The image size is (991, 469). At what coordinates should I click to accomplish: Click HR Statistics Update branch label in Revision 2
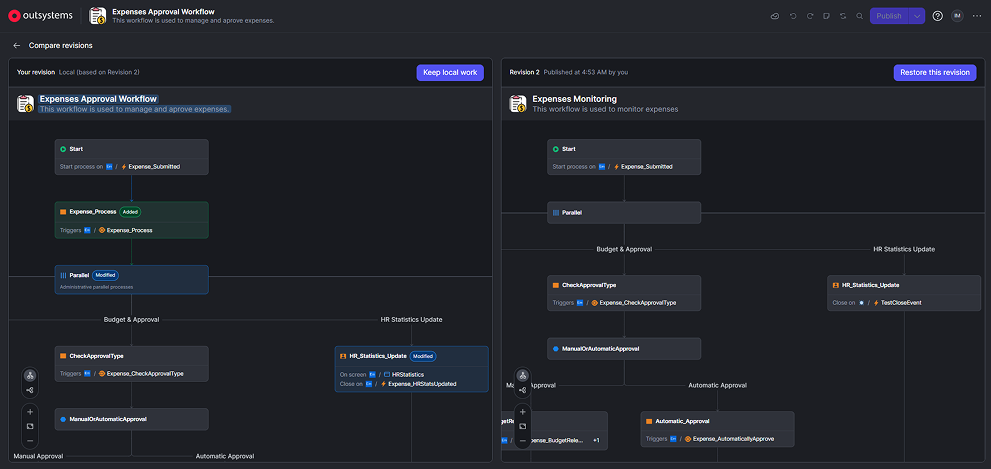(x=904, y=249)
